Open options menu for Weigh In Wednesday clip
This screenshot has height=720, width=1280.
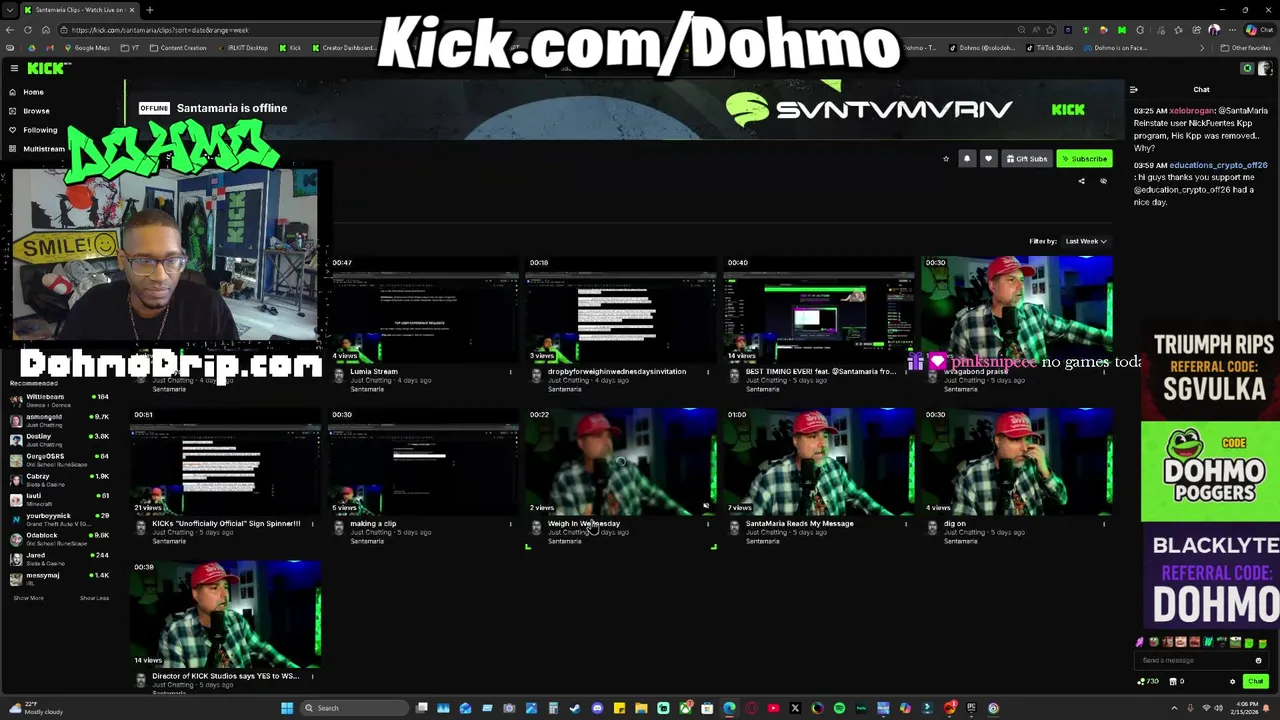[x=708, y=524]
